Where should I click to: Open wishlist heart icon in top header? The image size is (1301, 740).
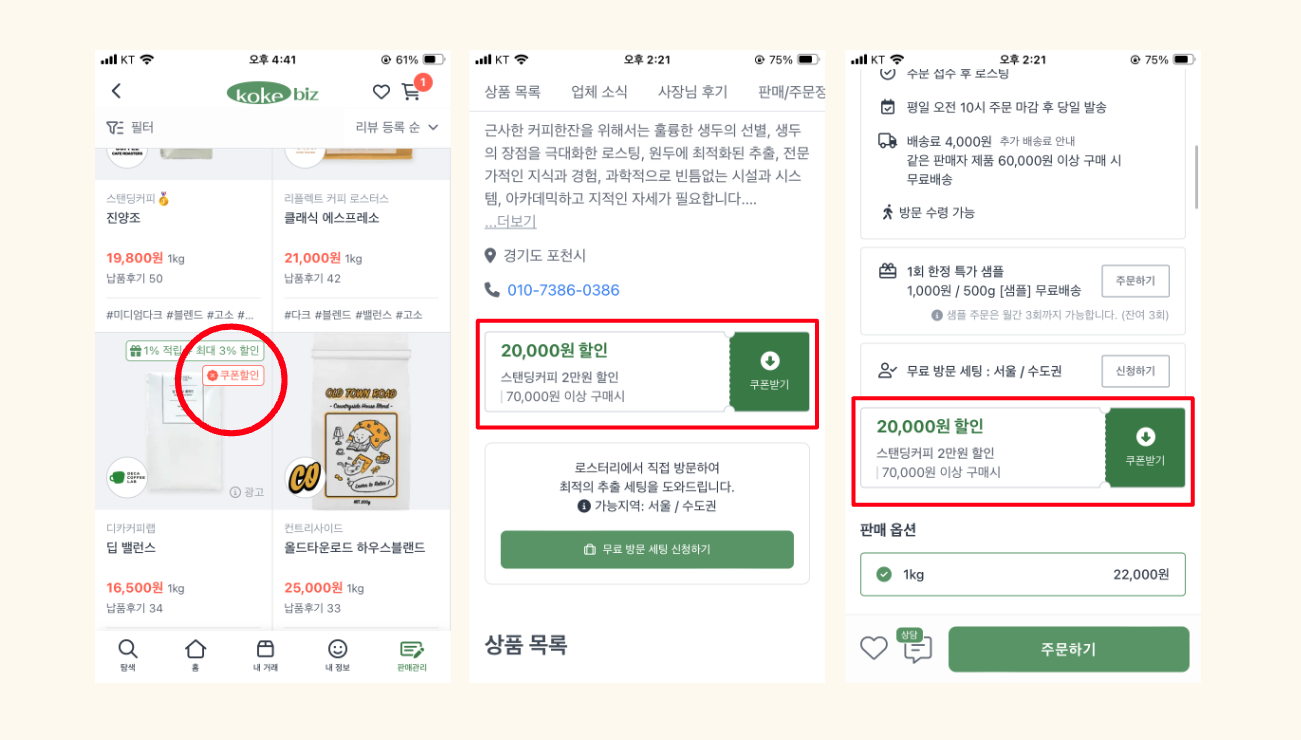pyautogui.click(x=381, y=92)
